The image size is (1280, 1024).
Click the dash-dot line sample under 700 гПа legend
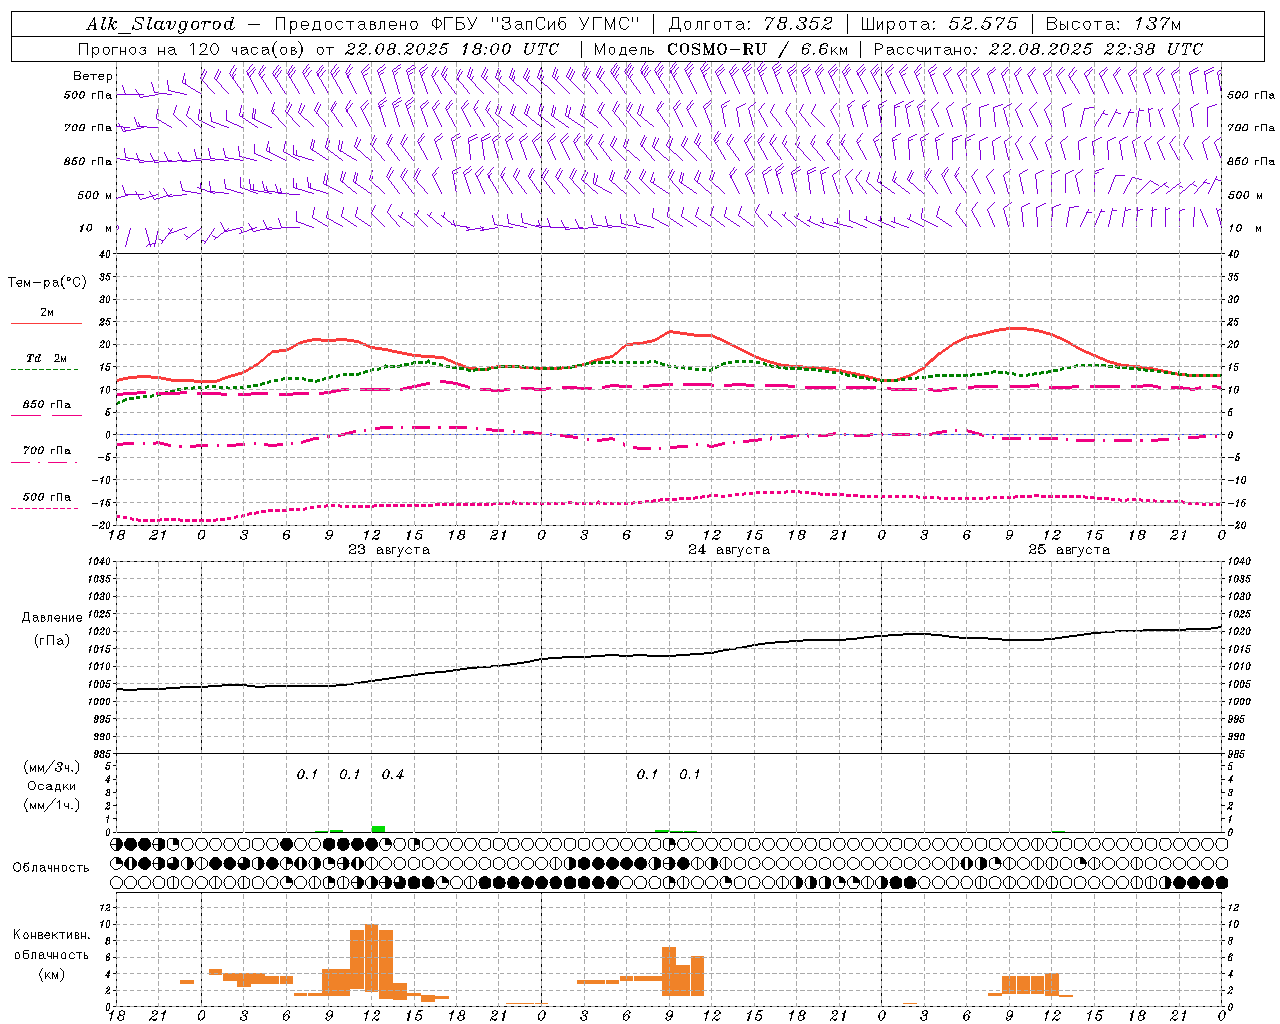44,462
